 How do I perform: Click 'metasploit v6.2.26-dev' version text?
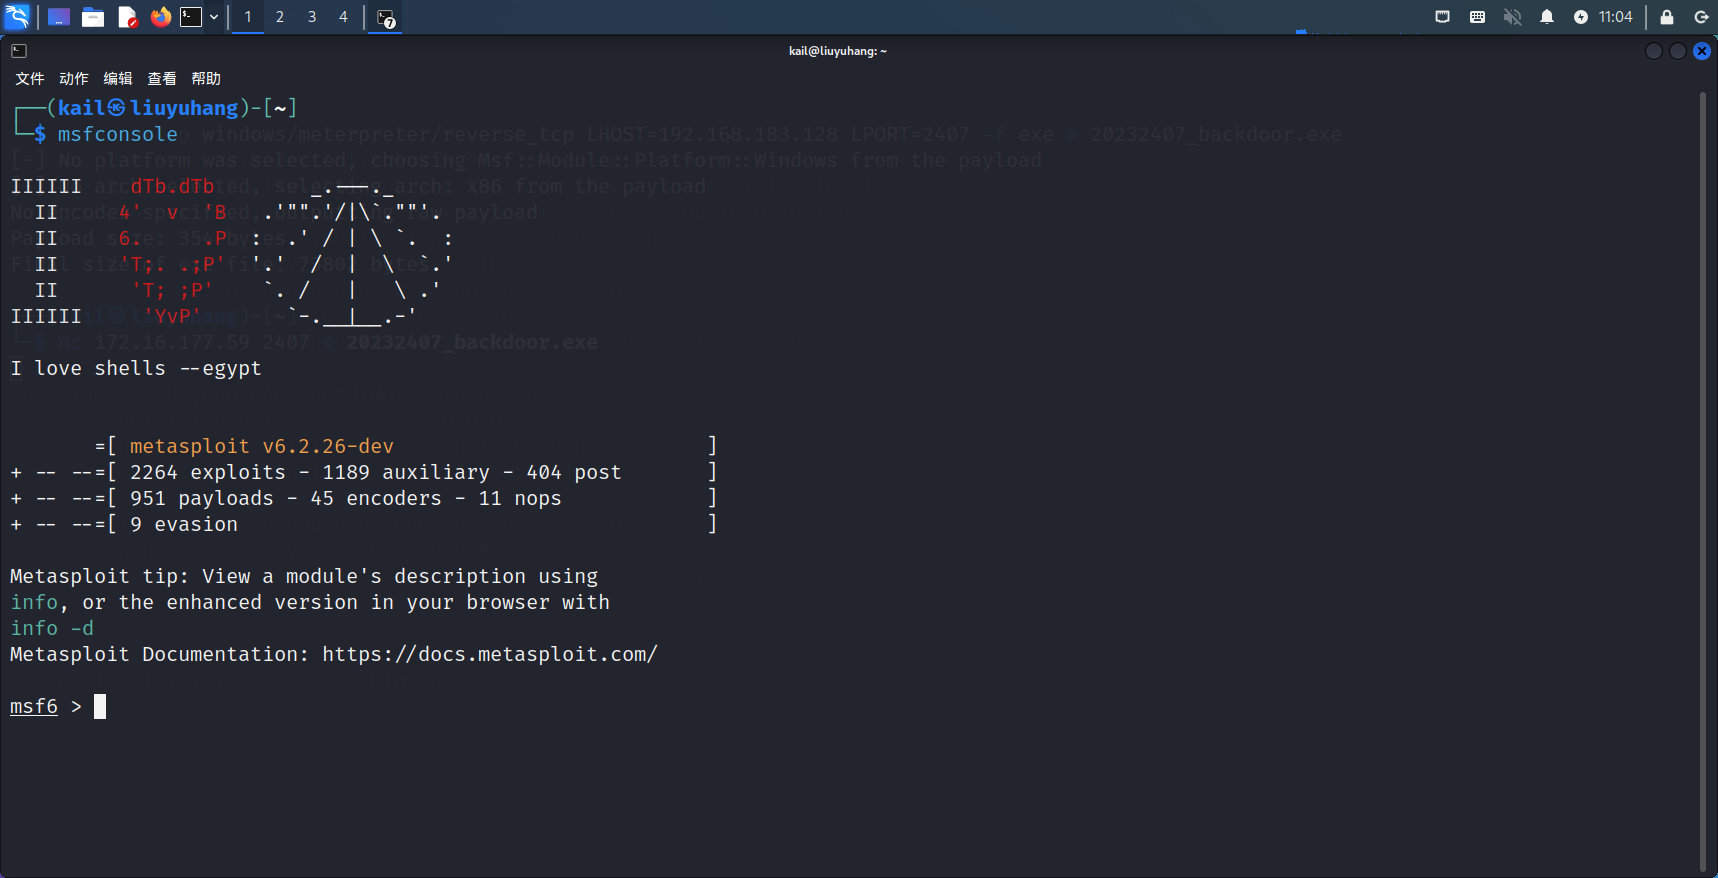[x=262, y=446]
